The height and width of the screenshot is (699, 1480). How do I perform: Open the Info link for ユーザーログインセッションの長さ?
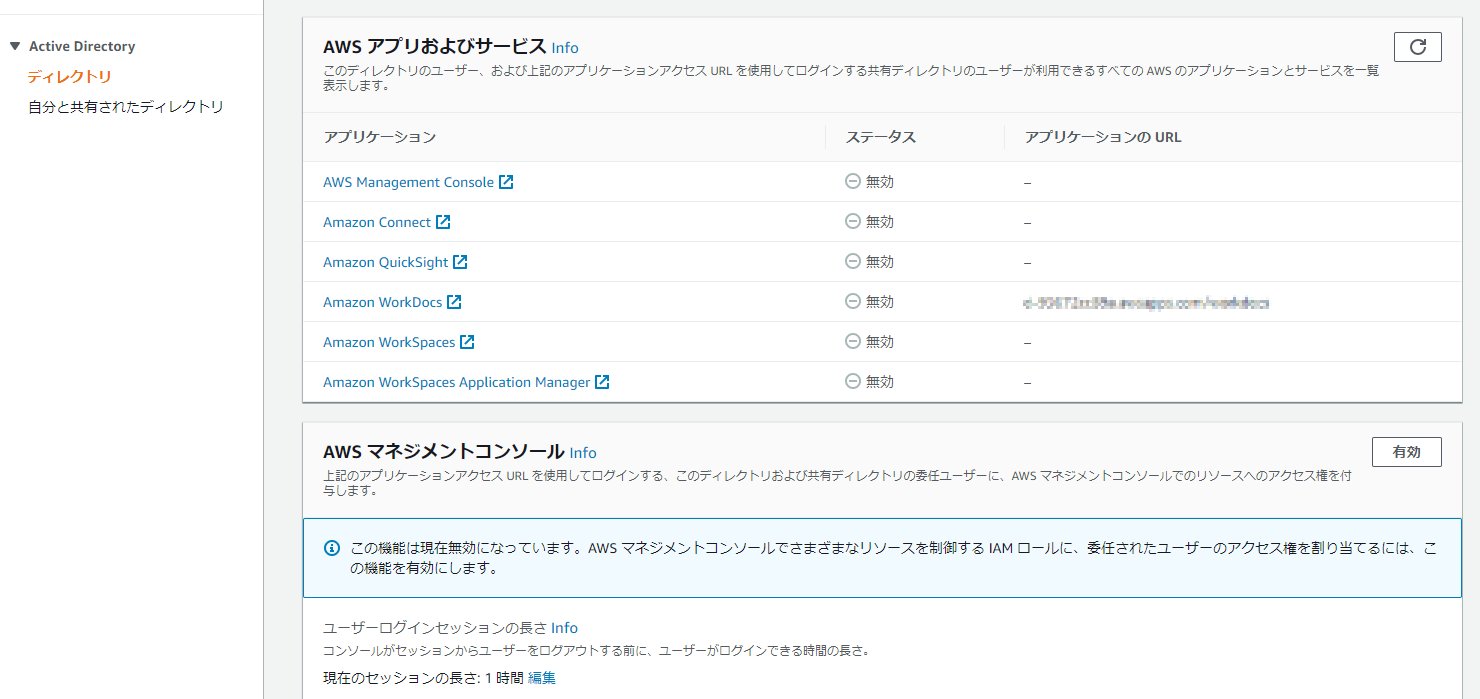point(566,627)
